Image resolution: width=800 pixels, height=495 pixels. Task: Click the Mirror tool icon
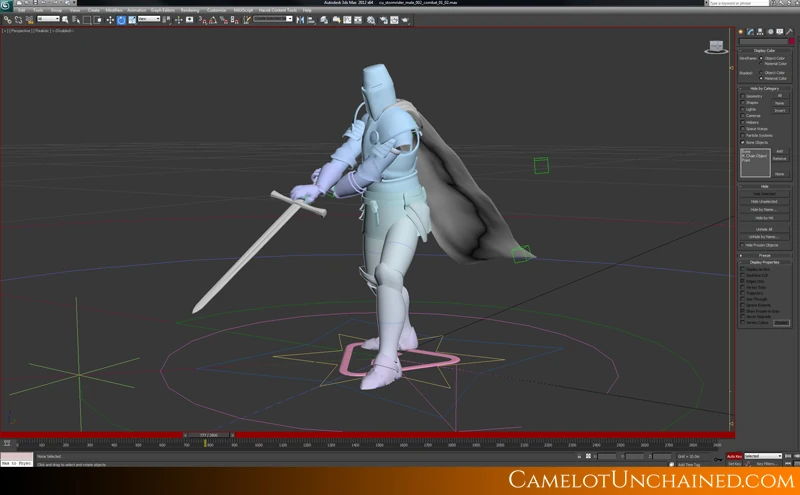(300, 20)
